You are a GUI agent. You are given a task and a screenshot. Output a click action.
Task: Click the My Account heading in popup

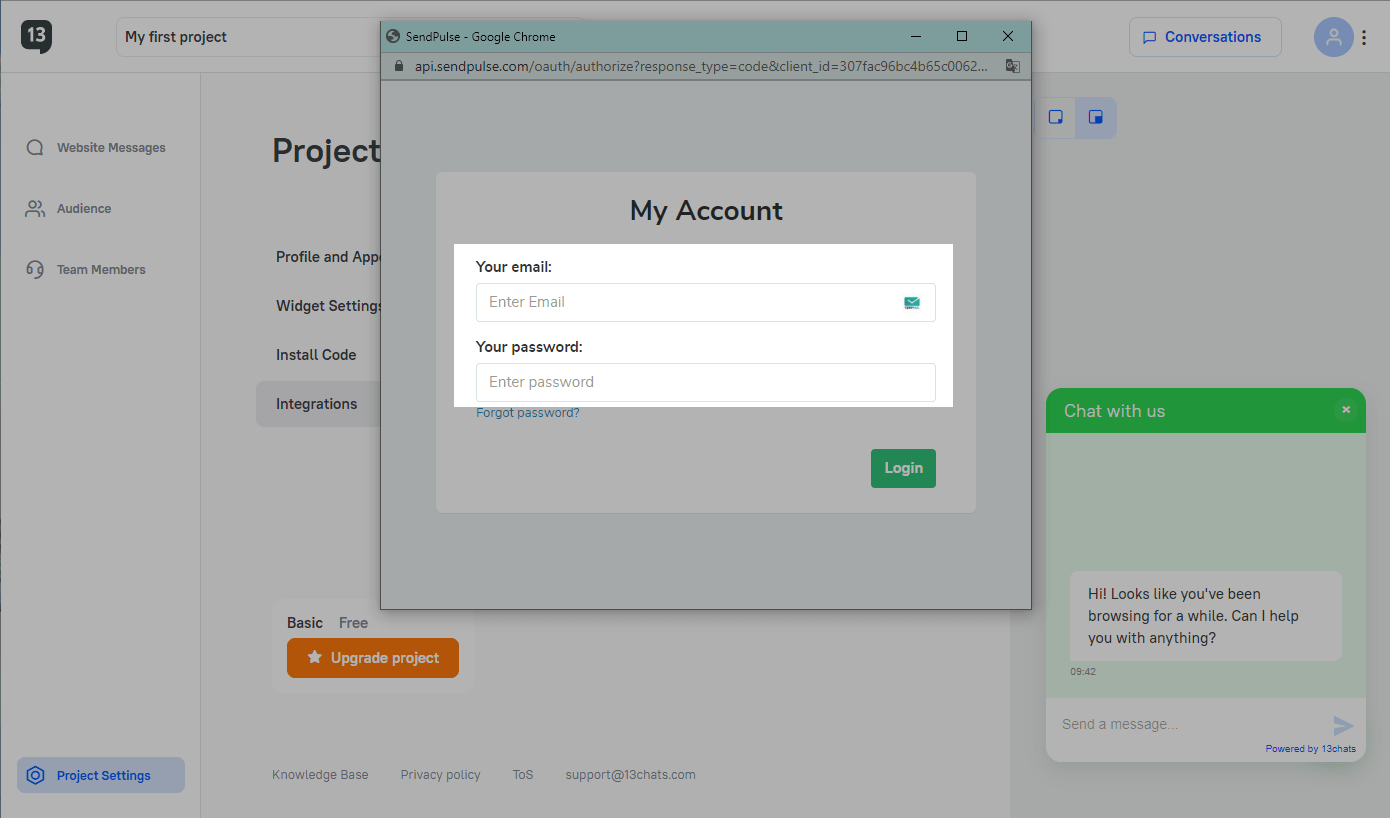pos(706,211)
